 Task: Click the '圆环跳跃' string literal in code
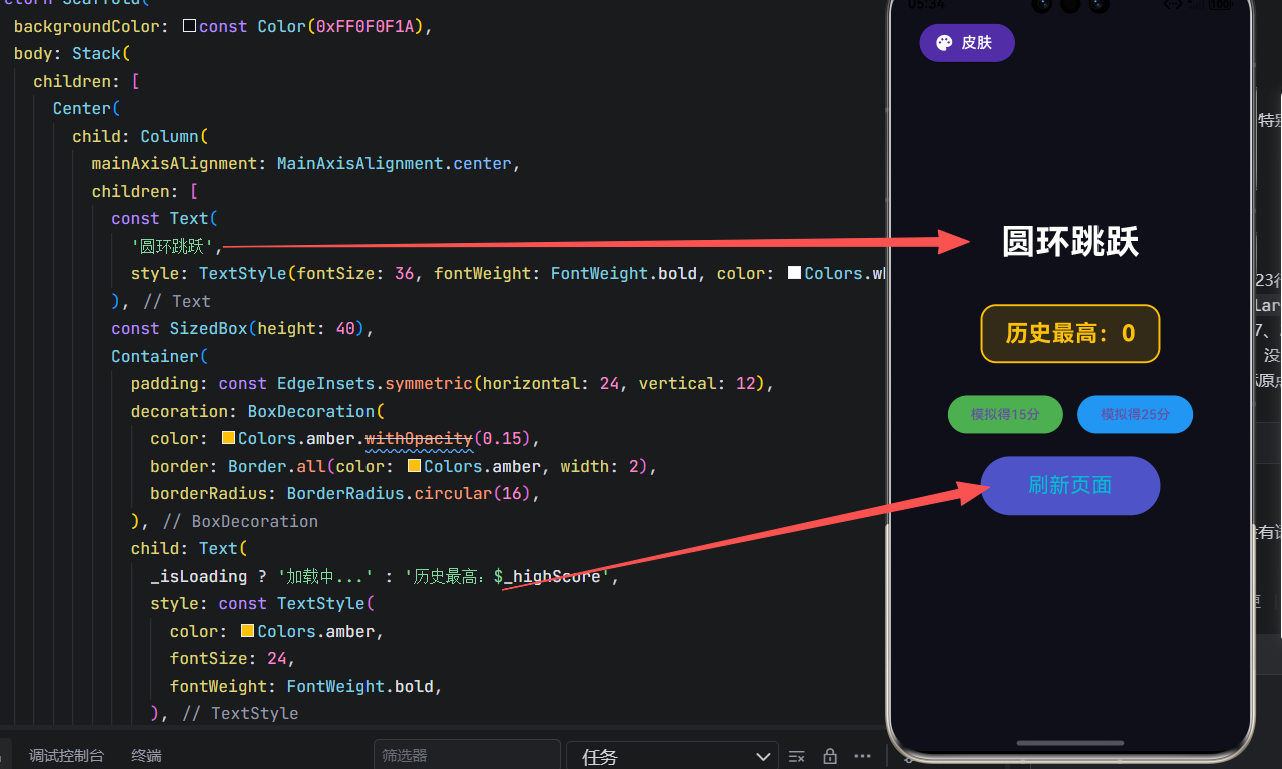(x=172, y=246)
